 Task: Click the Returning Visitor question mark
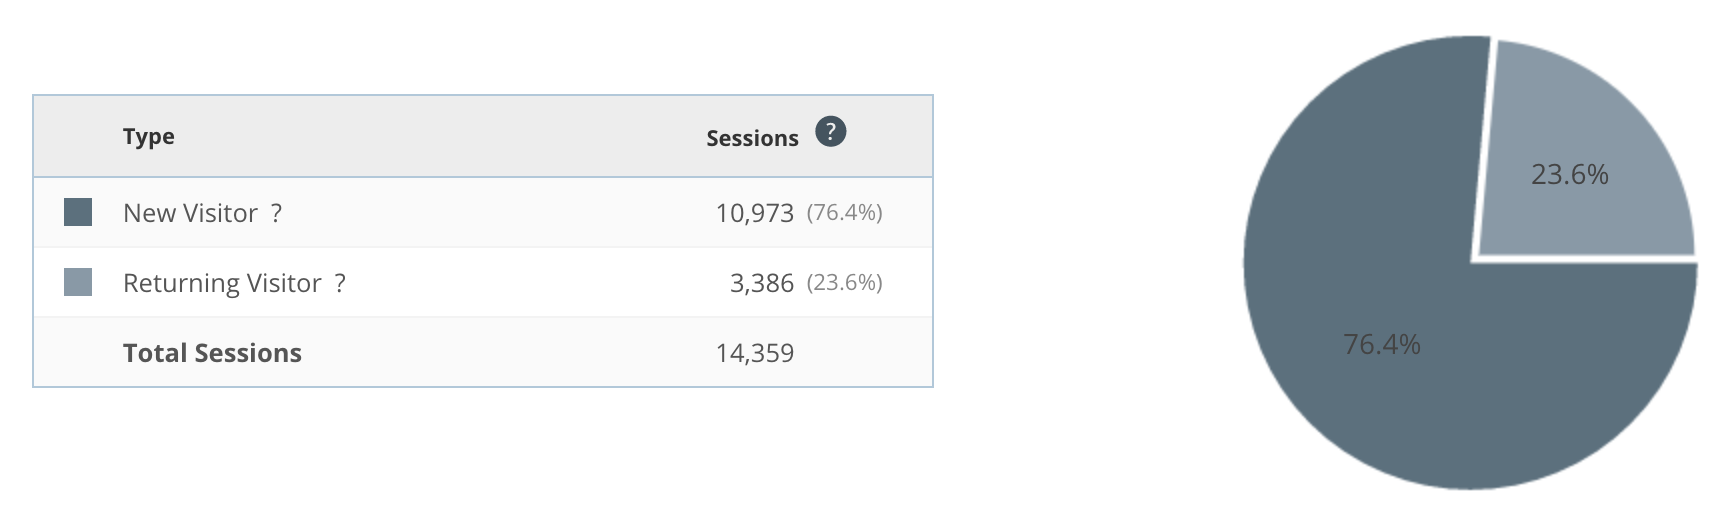340,283
